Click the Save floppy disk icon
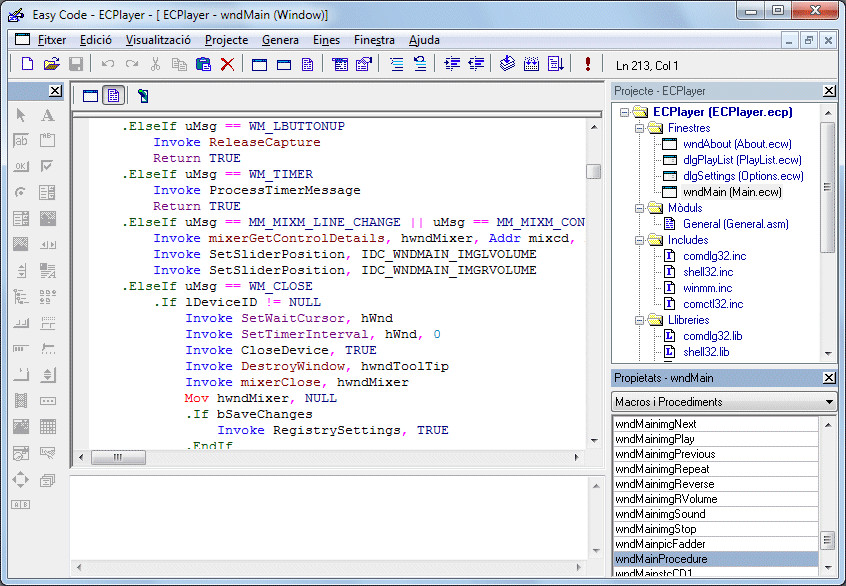 click(76, 64)
